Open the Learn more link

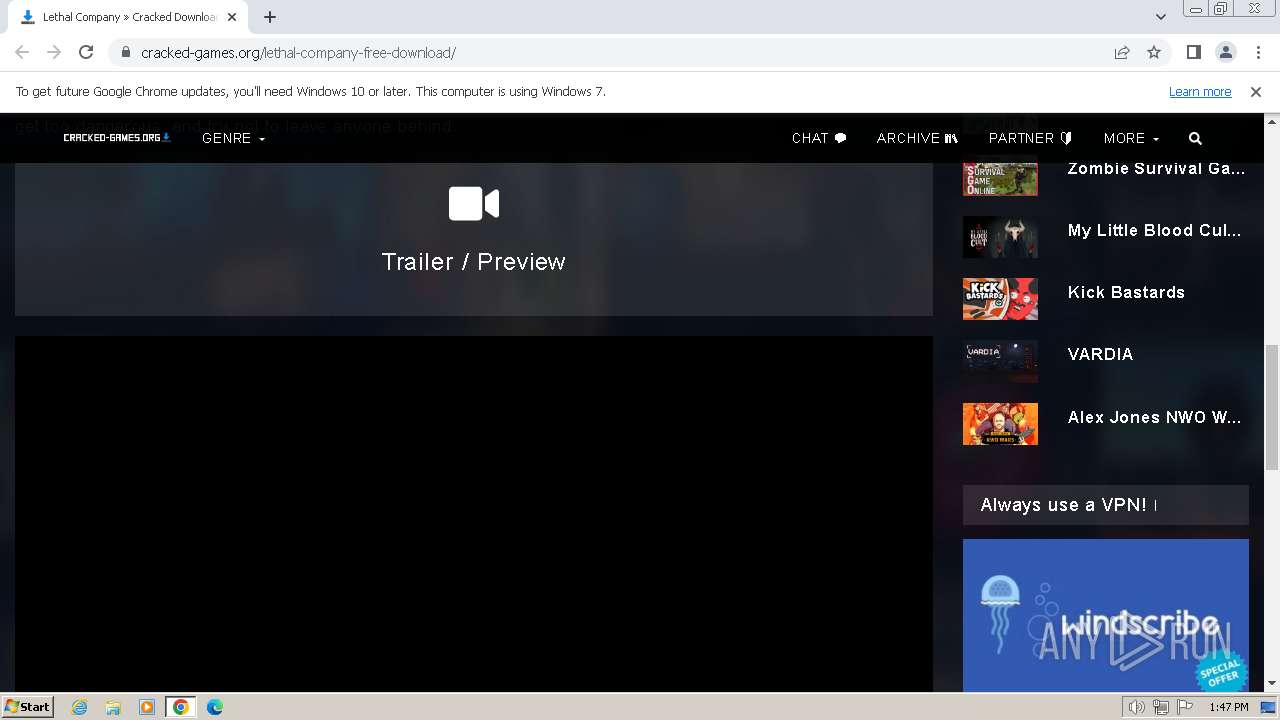[1200, 91]
